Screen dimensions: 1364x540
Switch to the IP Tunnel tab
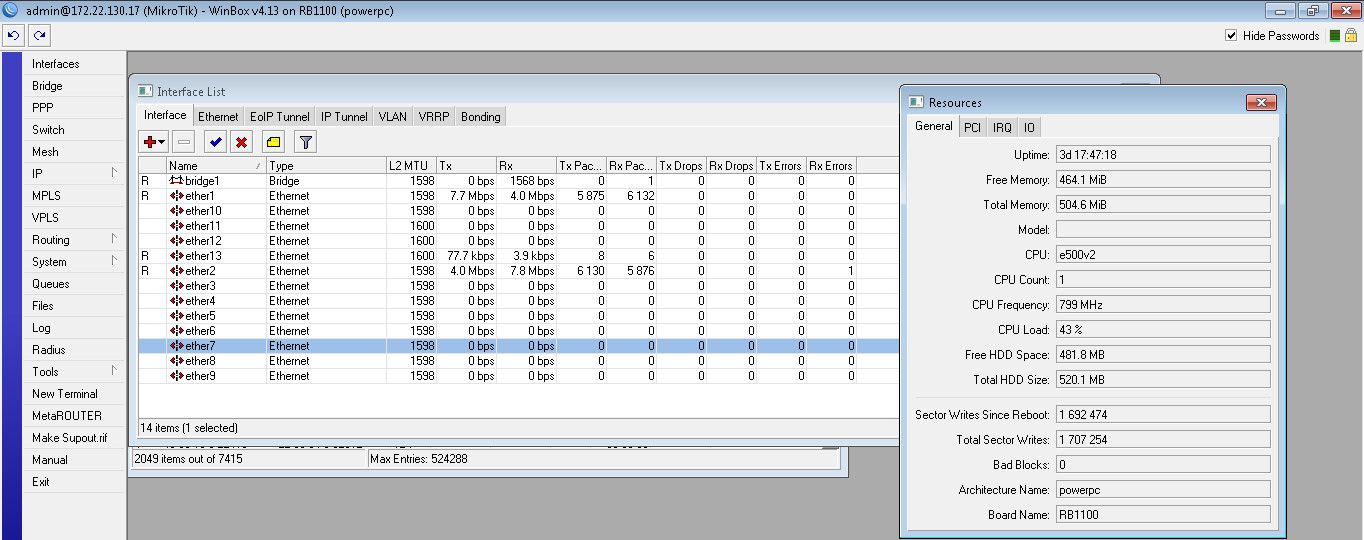click(x=344, y=117)
